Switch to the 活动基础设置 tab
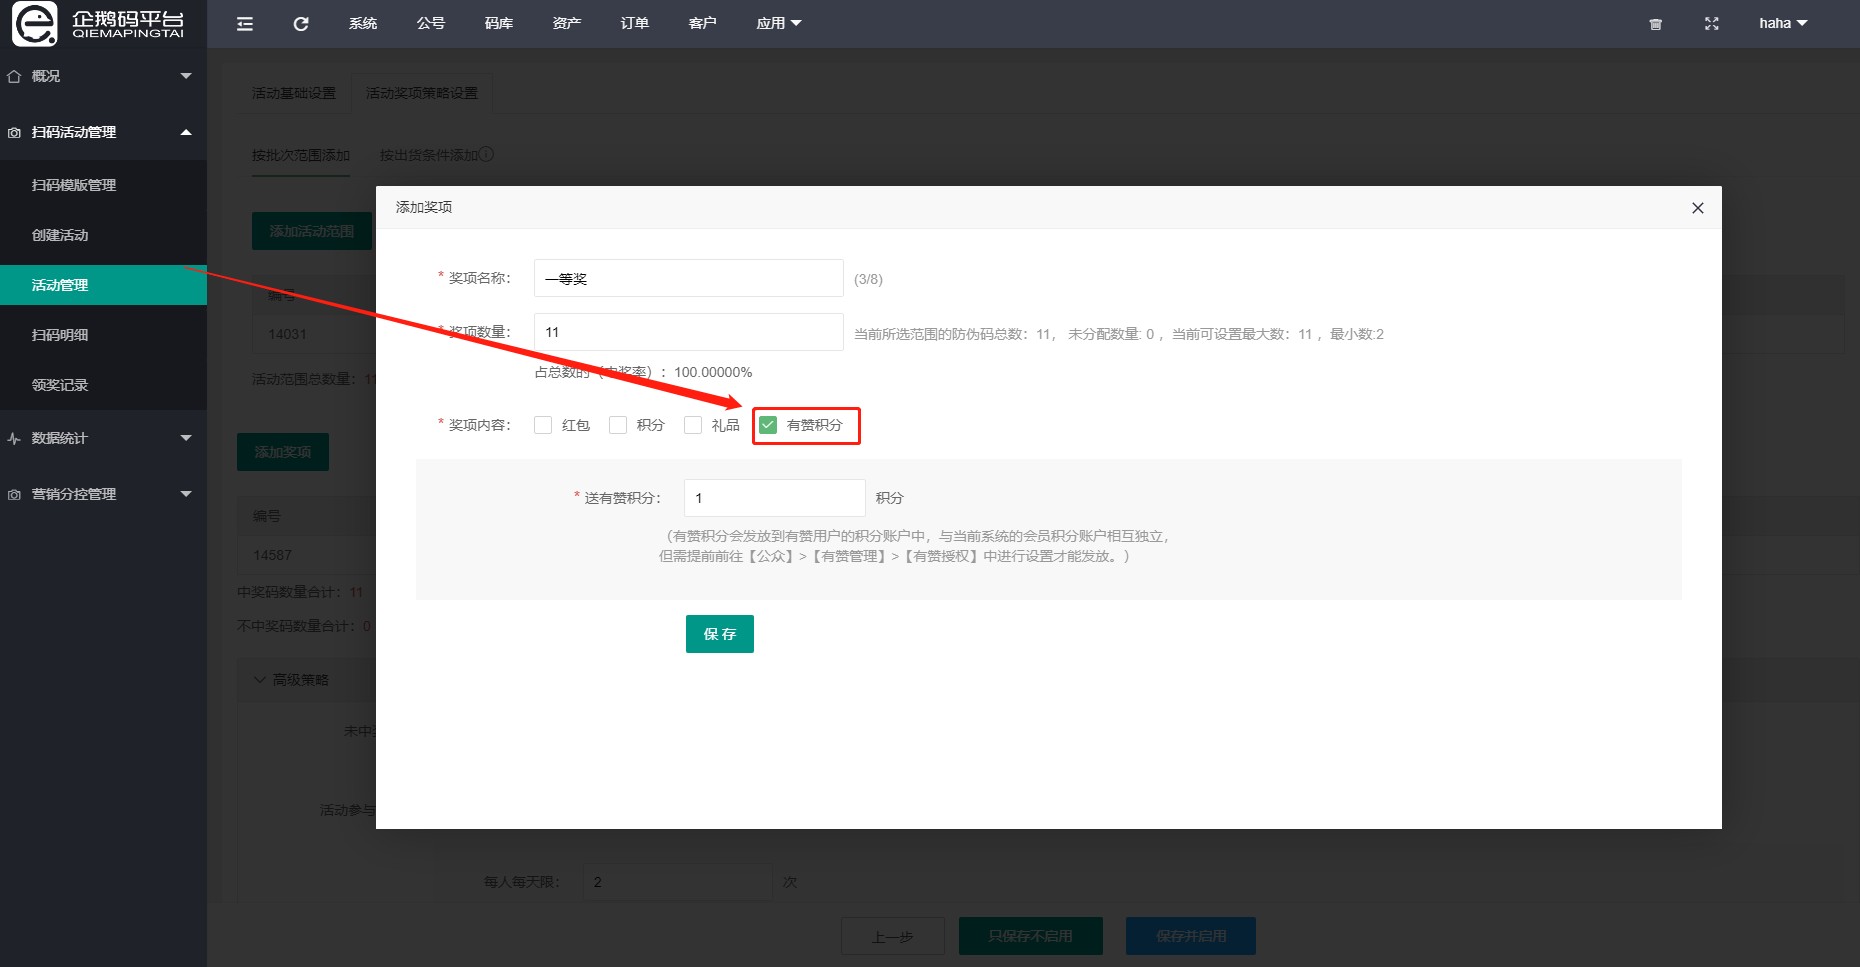Image resolution: width=1860 pixels, height=967 pixels. (x=294, y=93)
